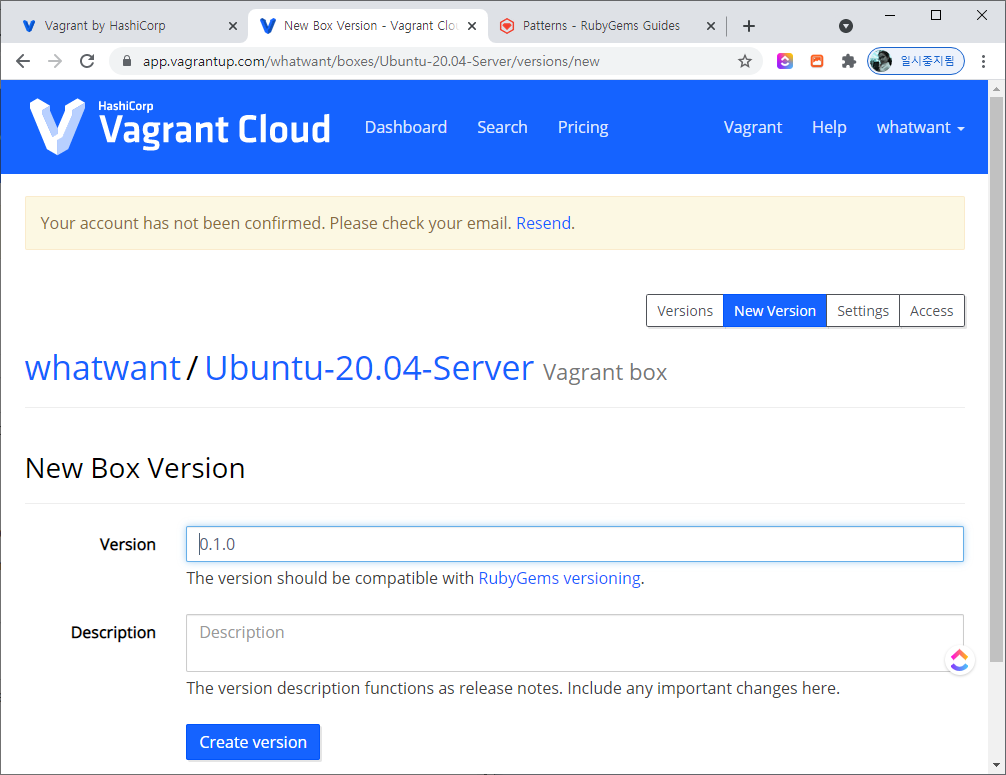The image size is (1006, 775).
Task: Close the Patterns RubyGems Guides tab
Action: point(711,26)
